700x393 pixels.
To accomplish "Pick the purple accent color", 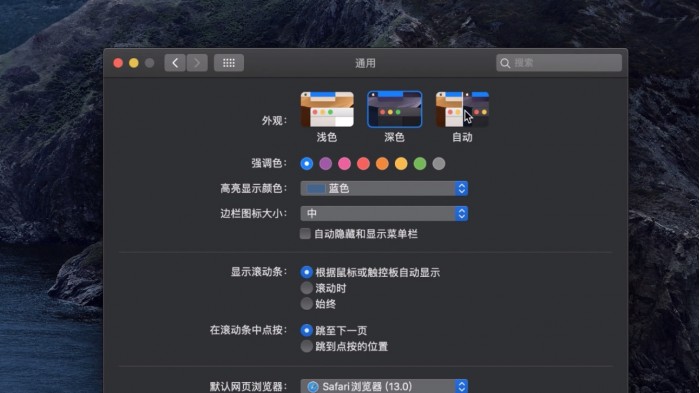I will (x=325, y=164).
